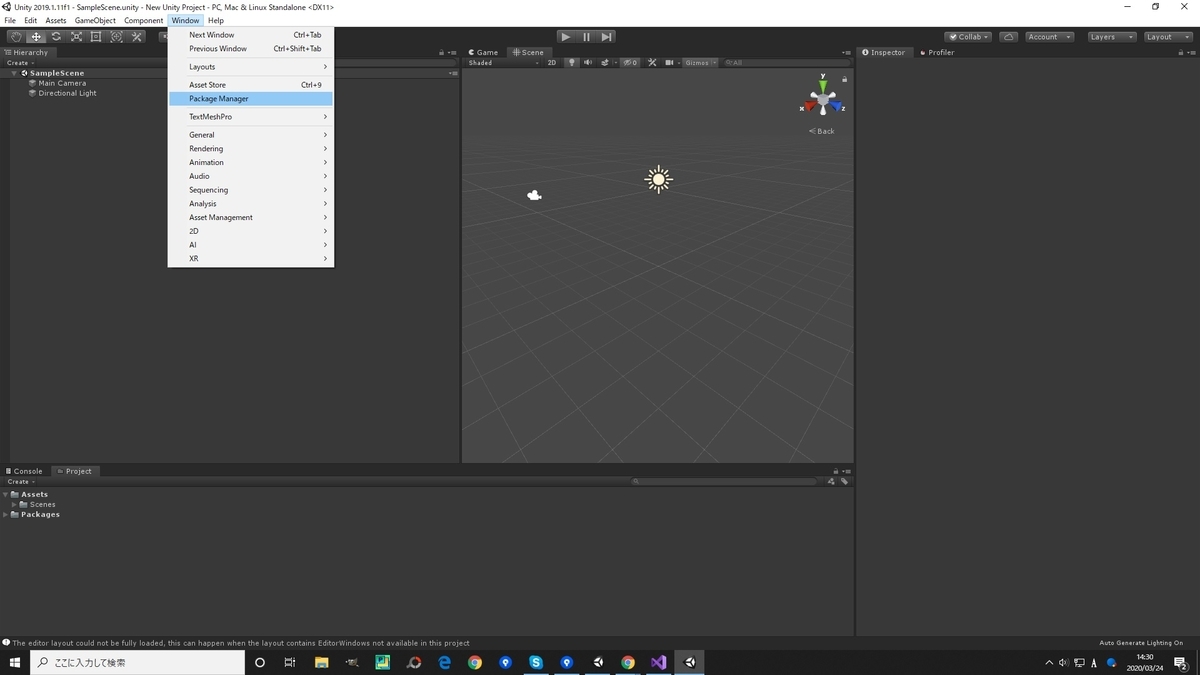
Task: Open scene component tools wrench icon
Action: 652,63
